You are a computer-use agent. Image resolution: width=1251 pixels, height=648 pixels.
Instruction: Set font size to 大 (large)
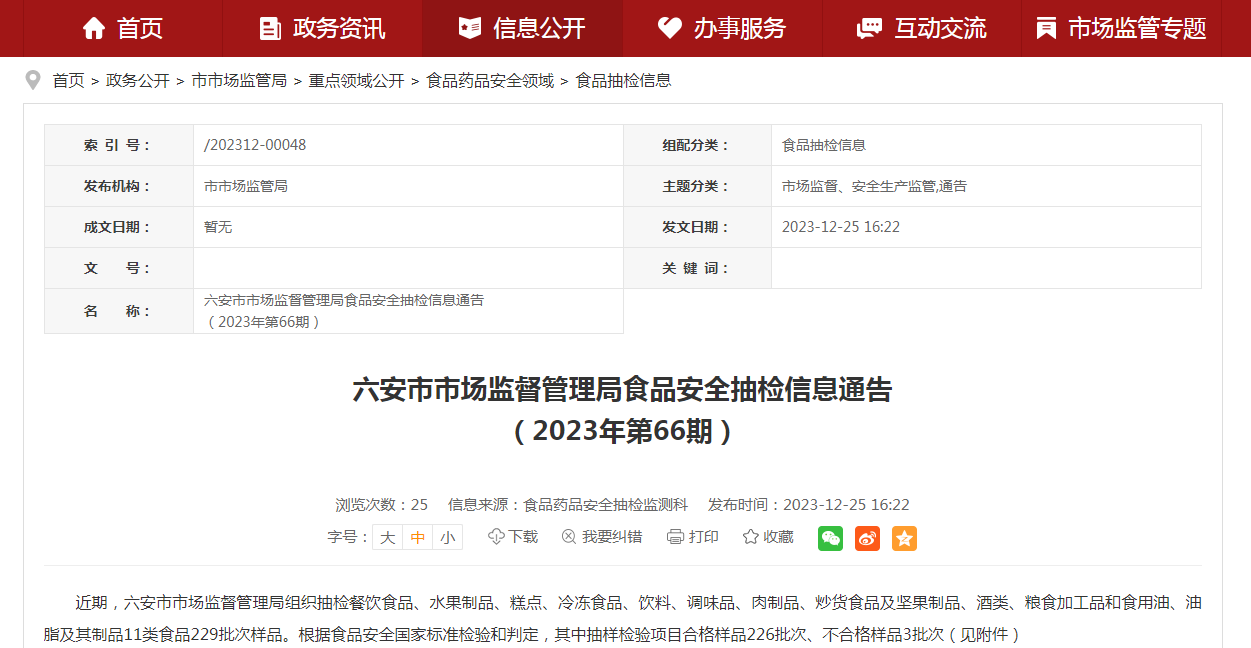388,538
